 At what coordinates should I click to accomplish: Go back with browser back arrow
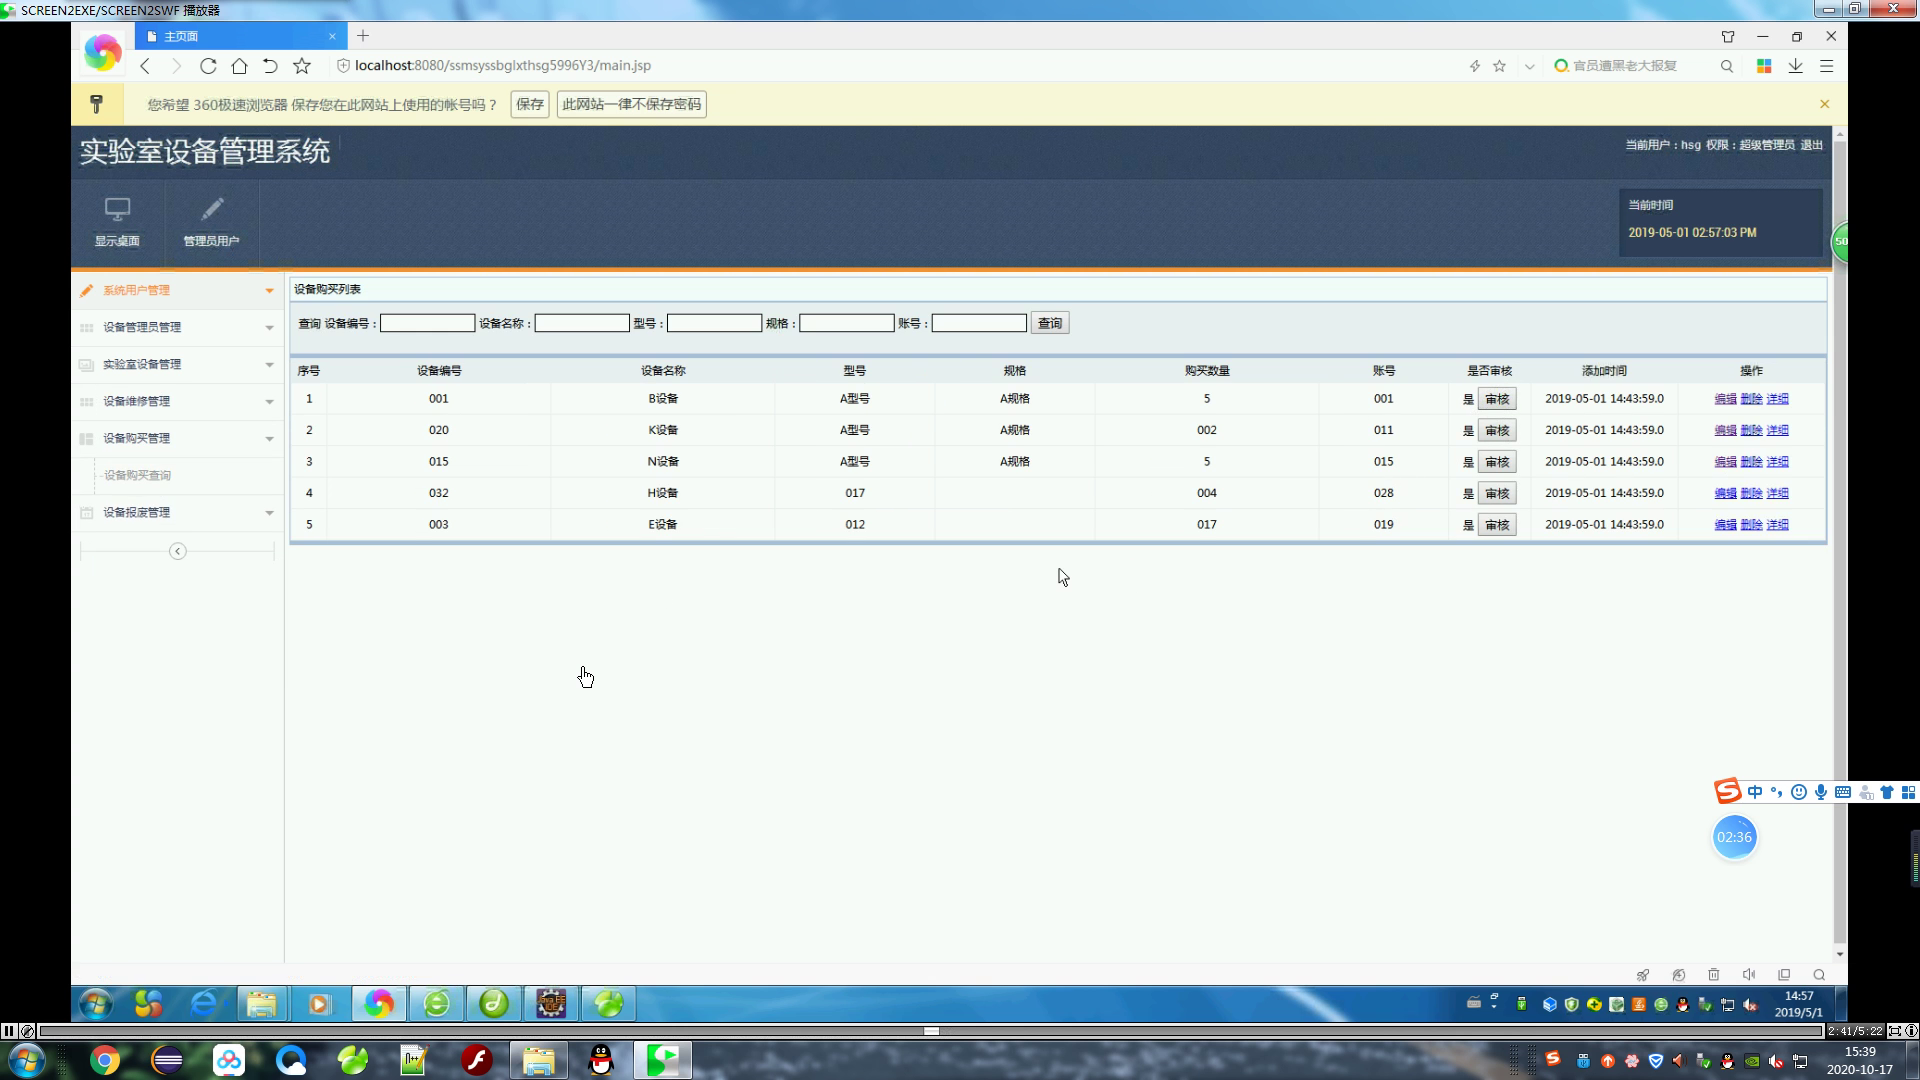145,66
